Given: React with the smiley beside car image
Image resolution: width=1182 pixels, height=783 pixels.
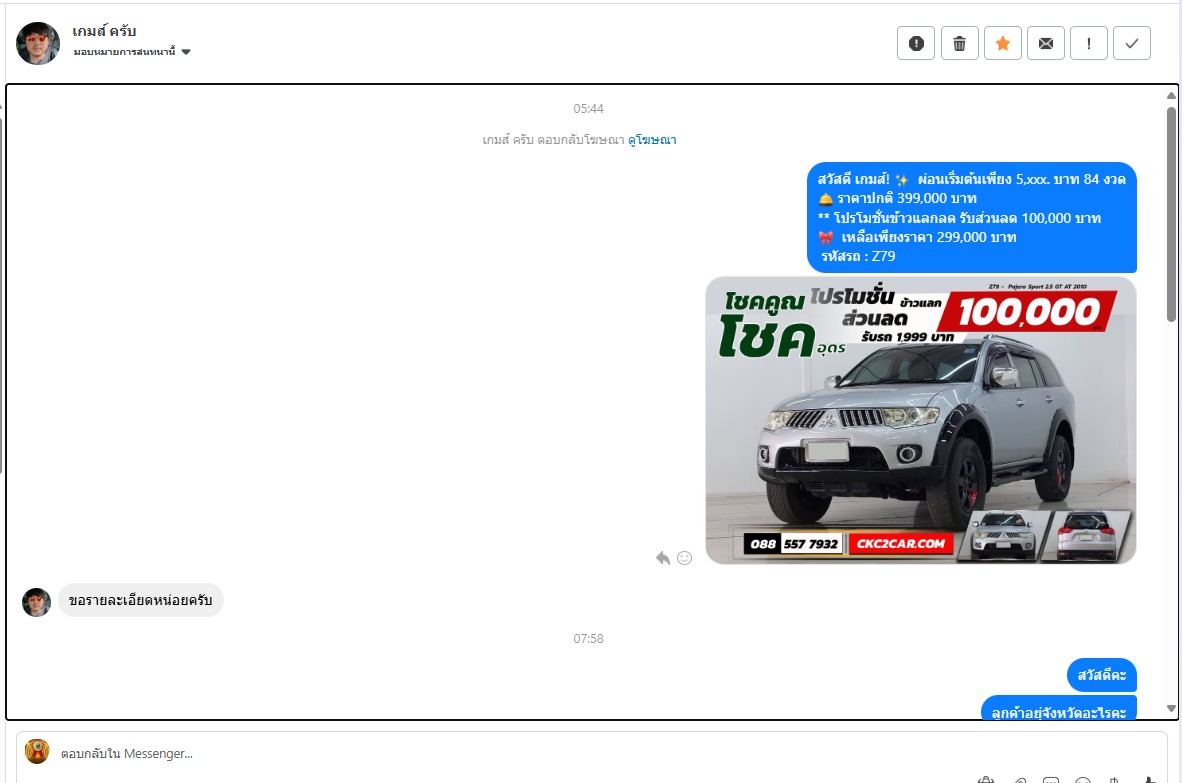Looking at the screenshot, I should [x=684, y=558].
